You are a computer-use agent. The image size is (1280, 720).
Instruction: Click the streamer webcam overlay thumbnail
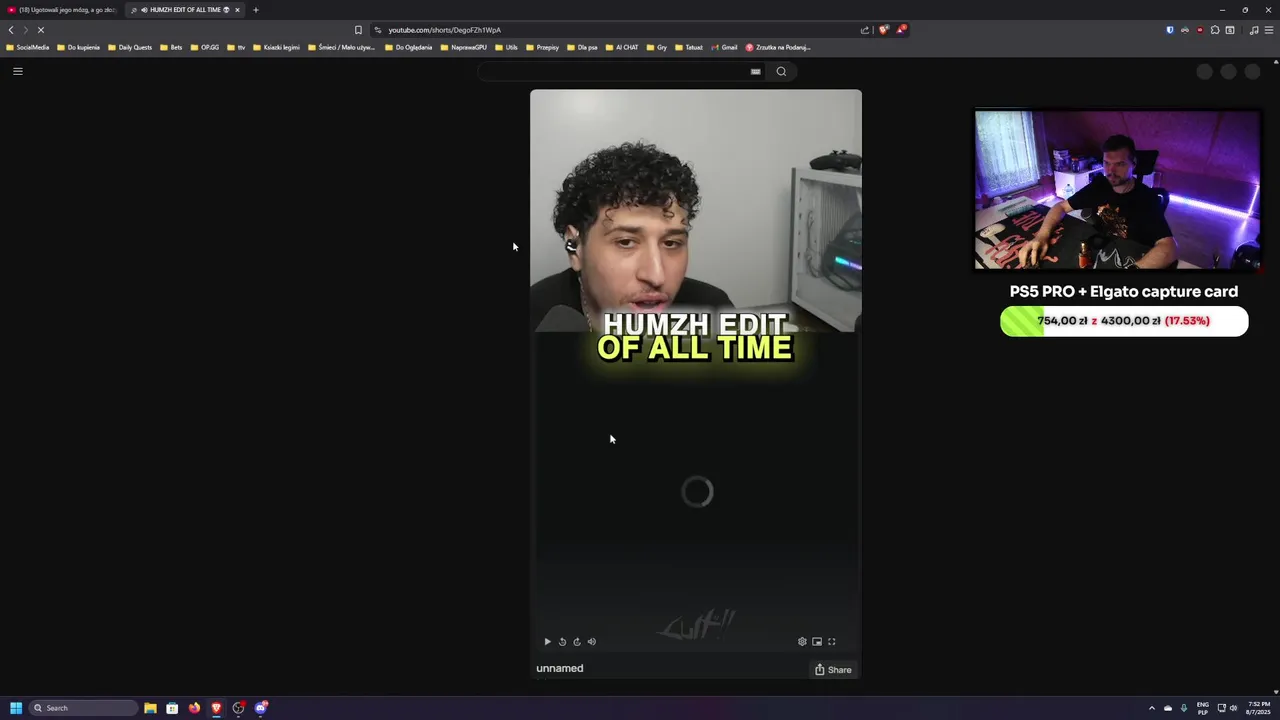point(1118,190)
